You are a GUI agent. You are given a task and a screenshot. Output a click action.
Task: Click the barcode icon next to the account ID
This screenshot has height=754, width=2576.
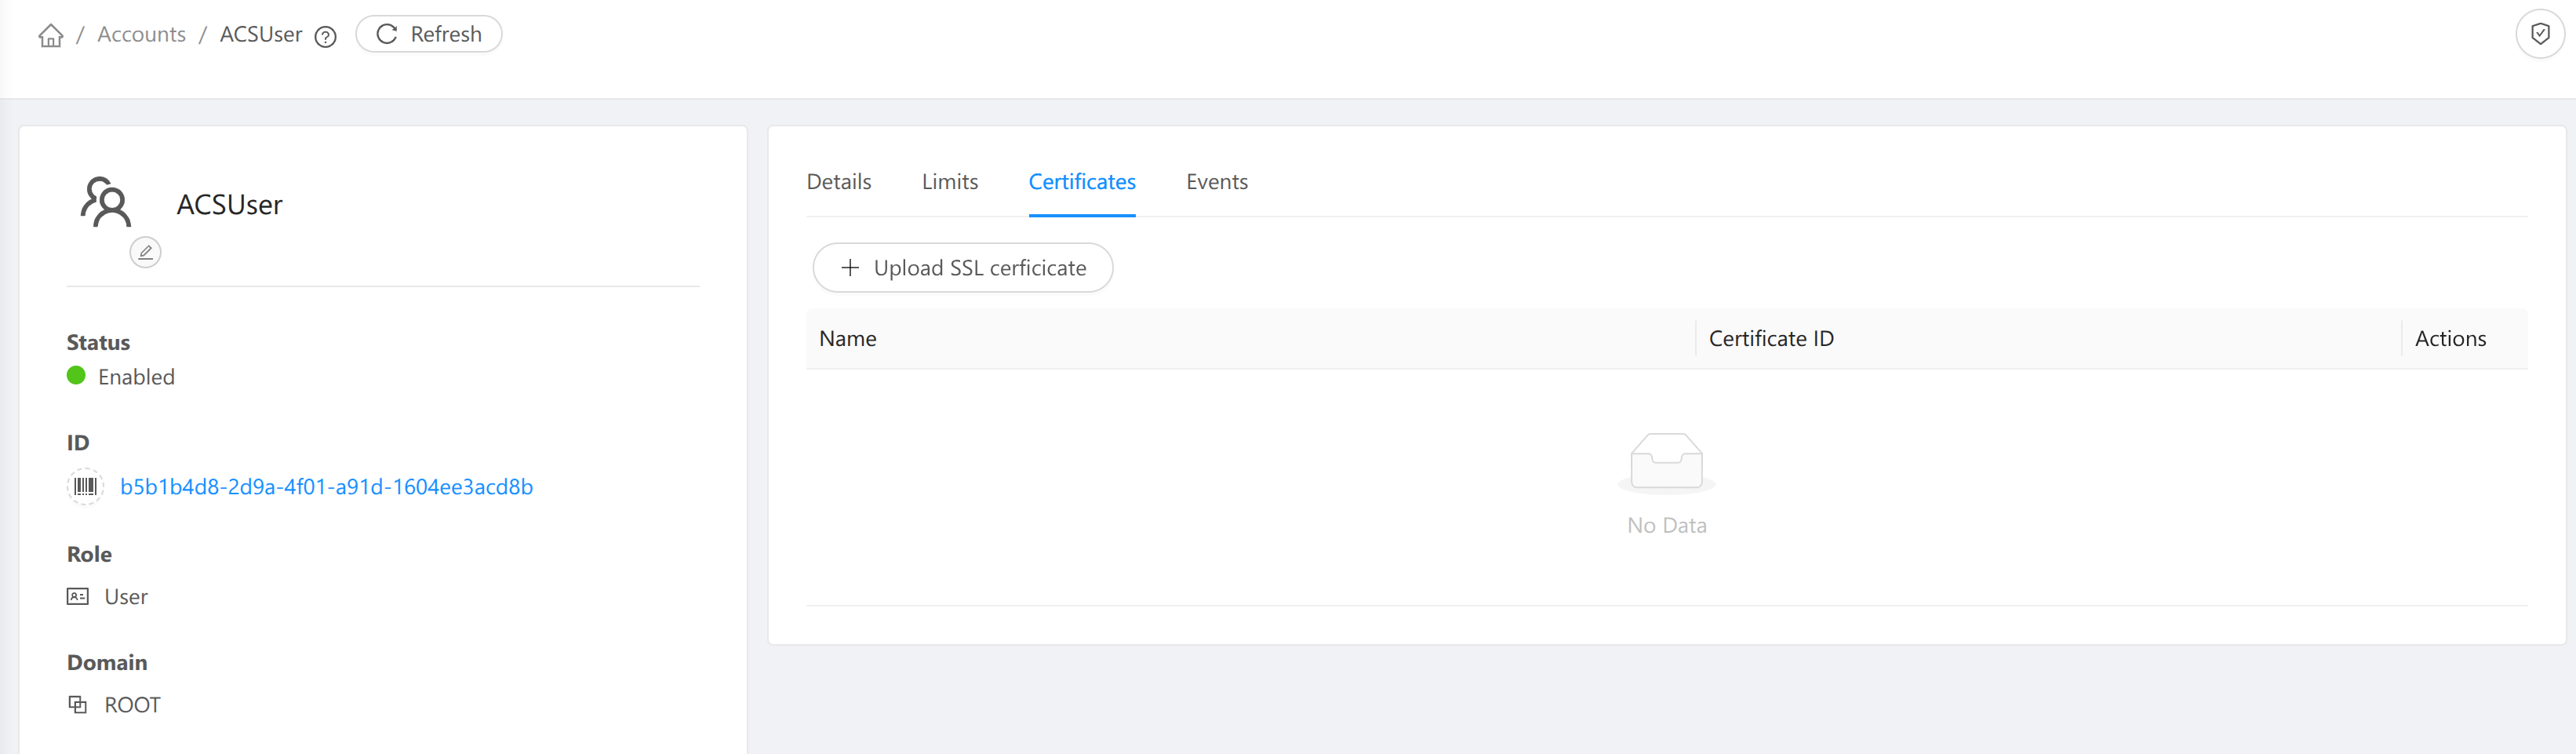click(85, 486)
